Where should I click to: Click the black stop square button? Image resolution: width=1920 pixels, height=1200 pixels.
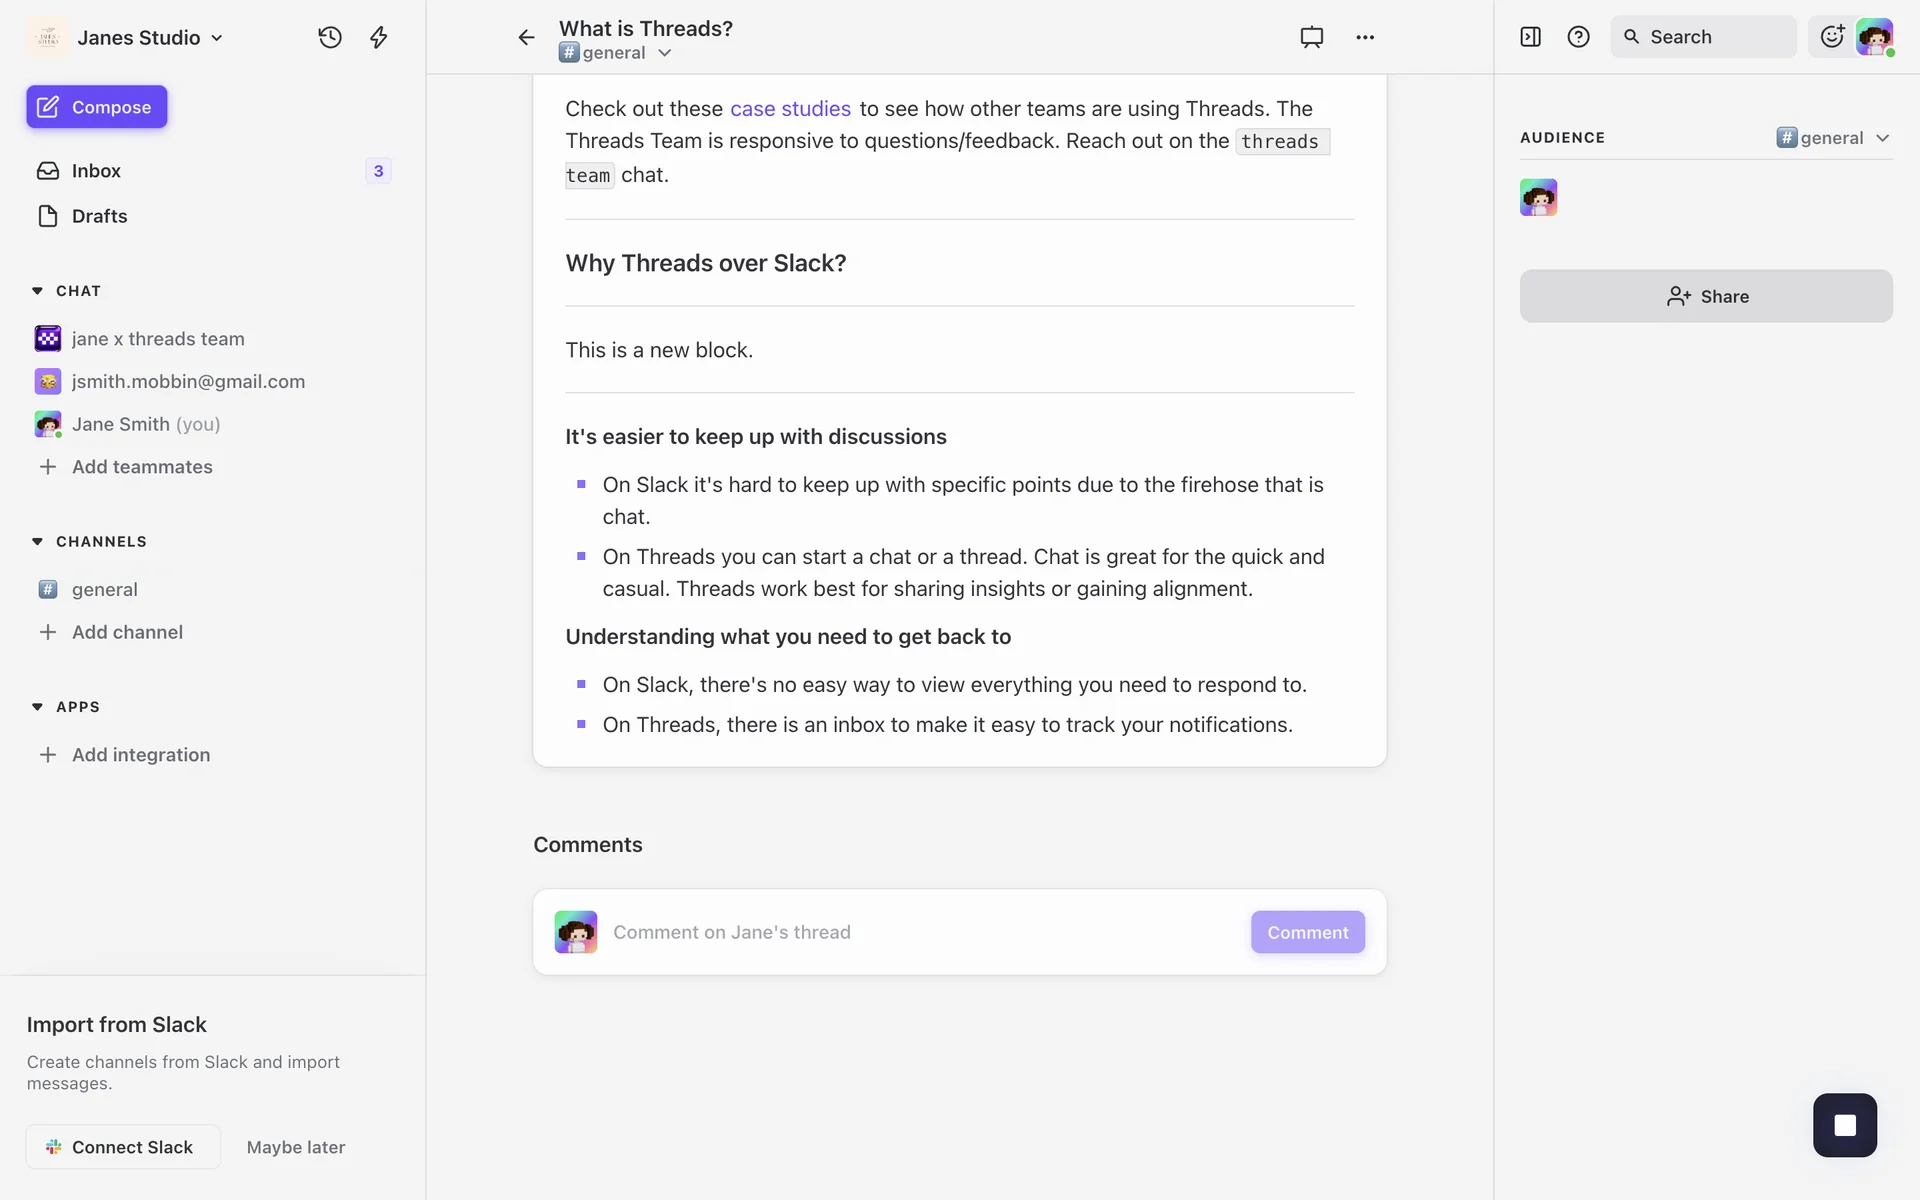[1844, 1125]
